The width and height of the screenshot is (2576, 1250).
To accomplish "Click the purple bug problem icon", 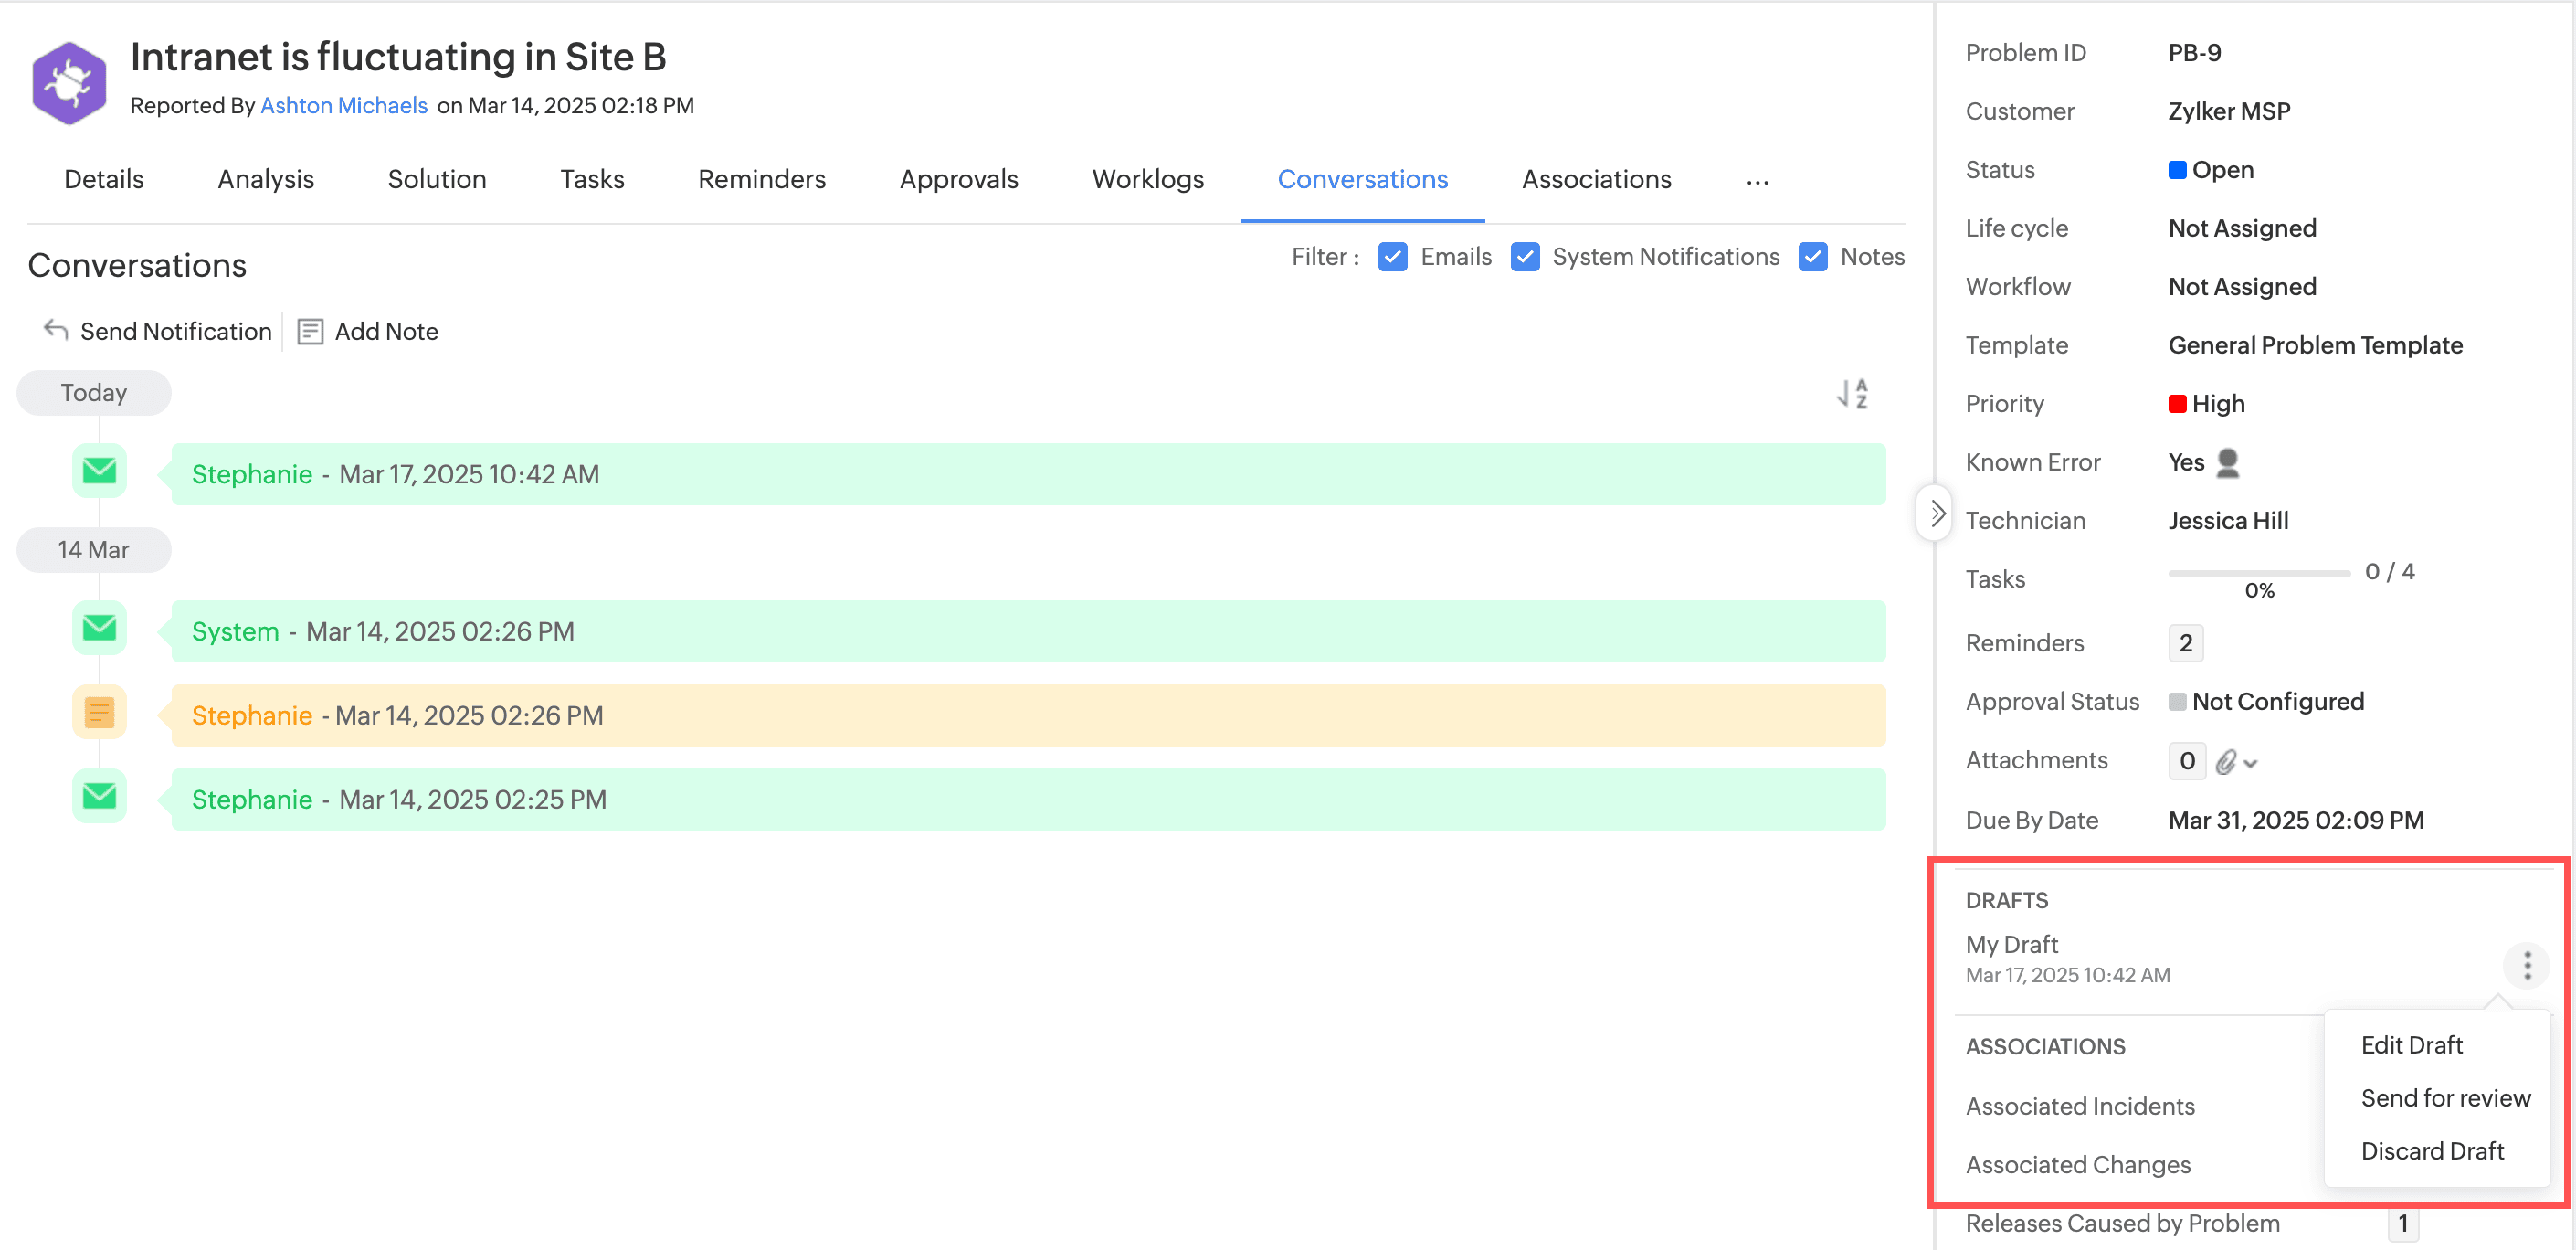I will (x=68, y=82).
